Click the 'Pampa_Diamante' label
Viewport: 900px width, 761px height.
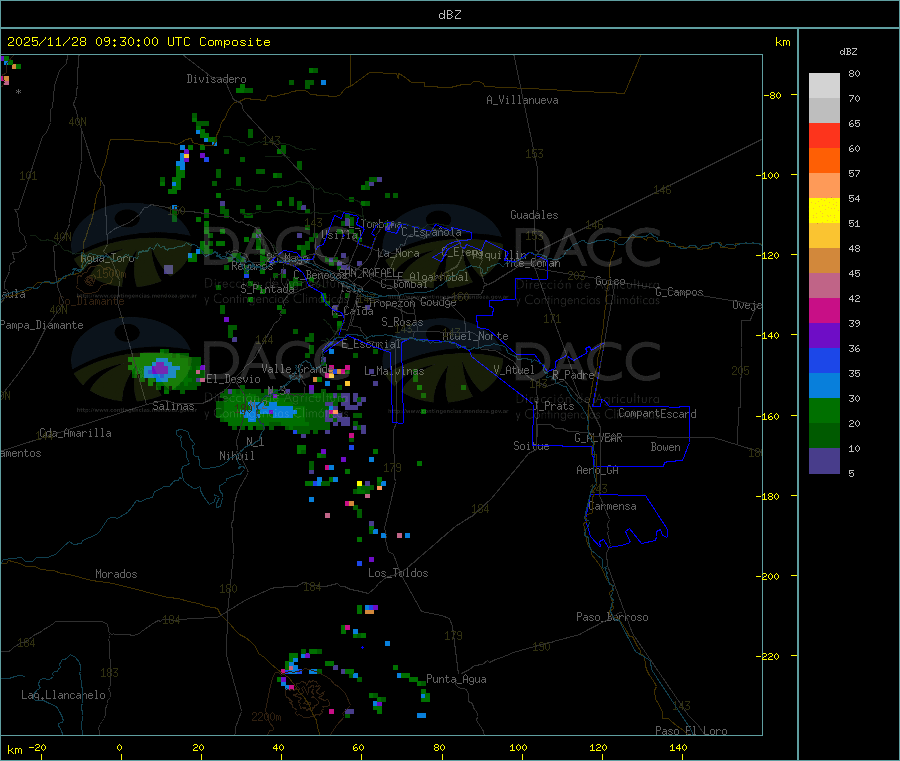[42, 325]
